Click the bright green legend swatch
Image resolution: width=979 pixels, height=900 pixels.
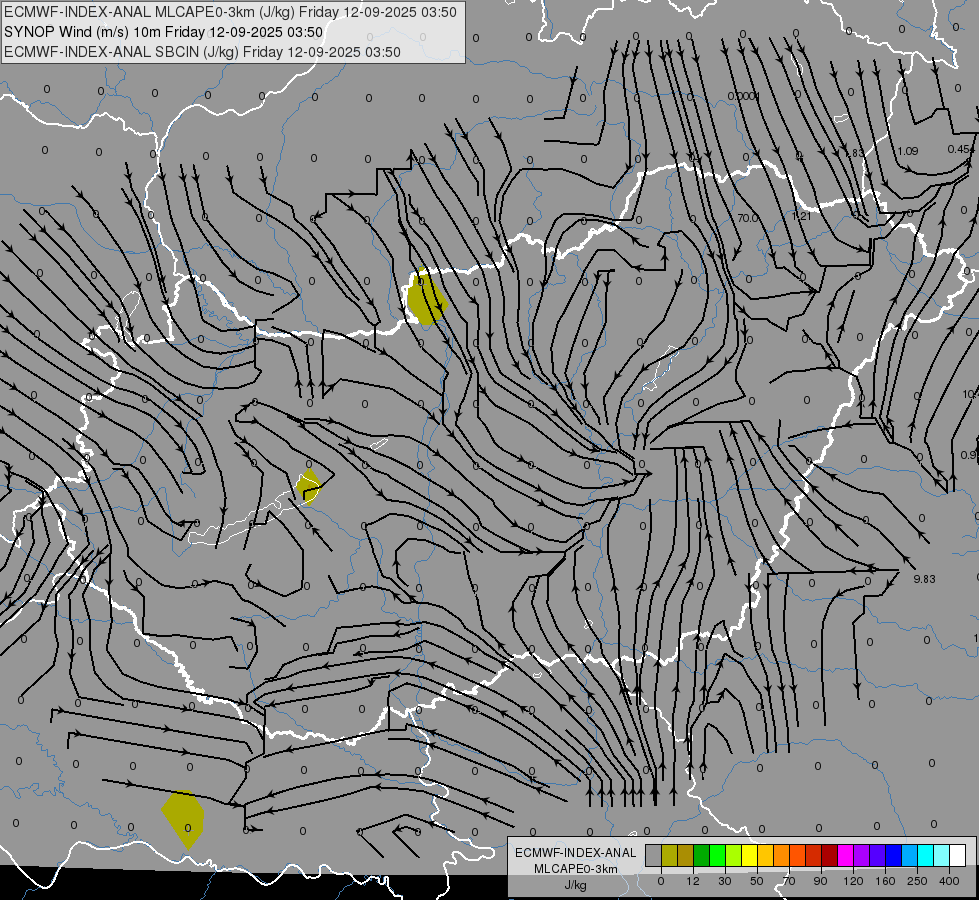[717, 855]
